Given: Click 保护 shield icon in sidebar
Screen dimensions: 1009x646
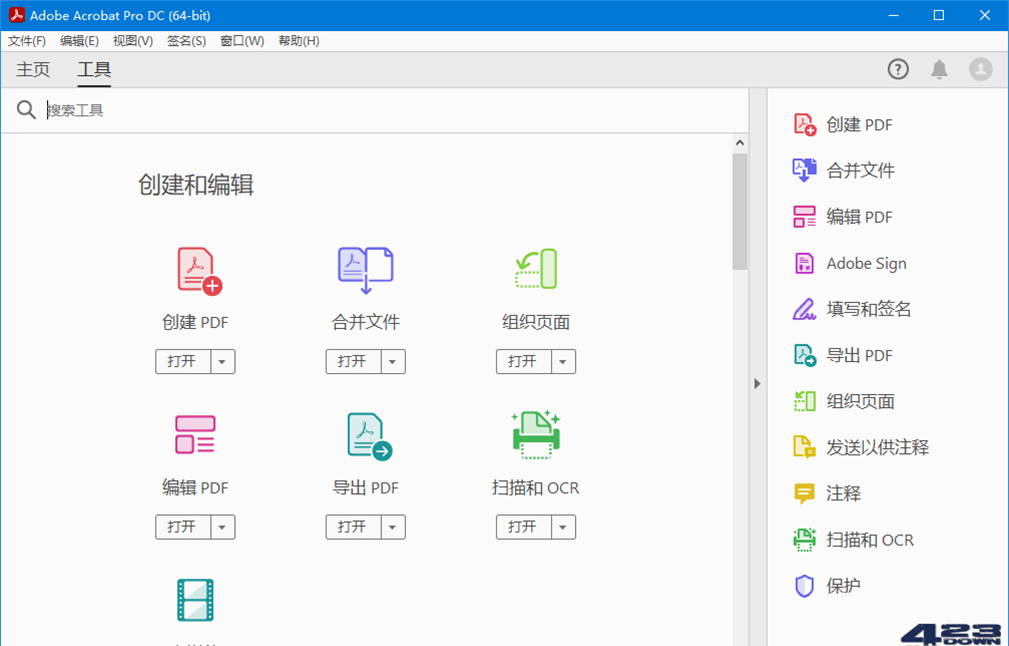Looking at the screenshot, I should [x=804, y=586].
